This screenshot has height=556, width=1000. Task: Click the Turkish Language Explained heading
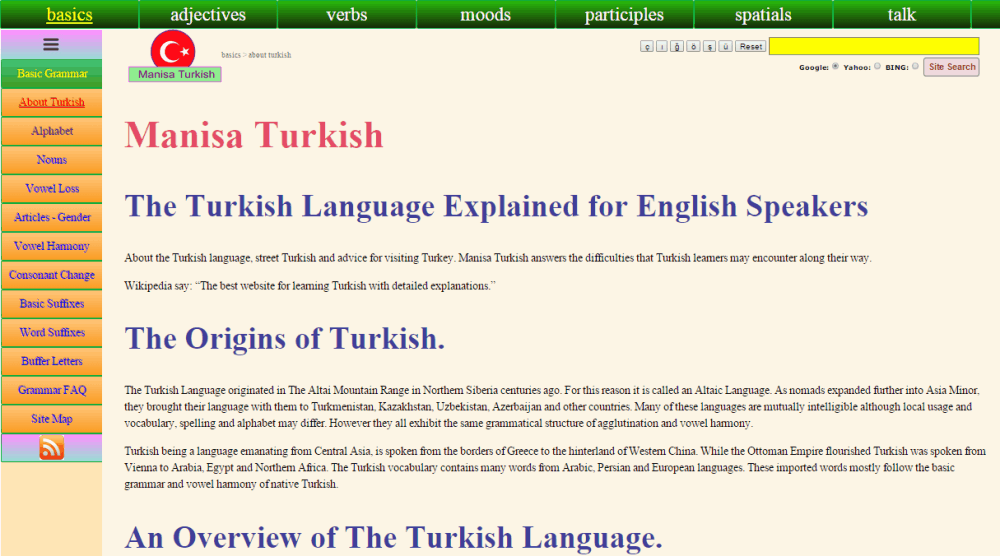click(x=496, y=207)
